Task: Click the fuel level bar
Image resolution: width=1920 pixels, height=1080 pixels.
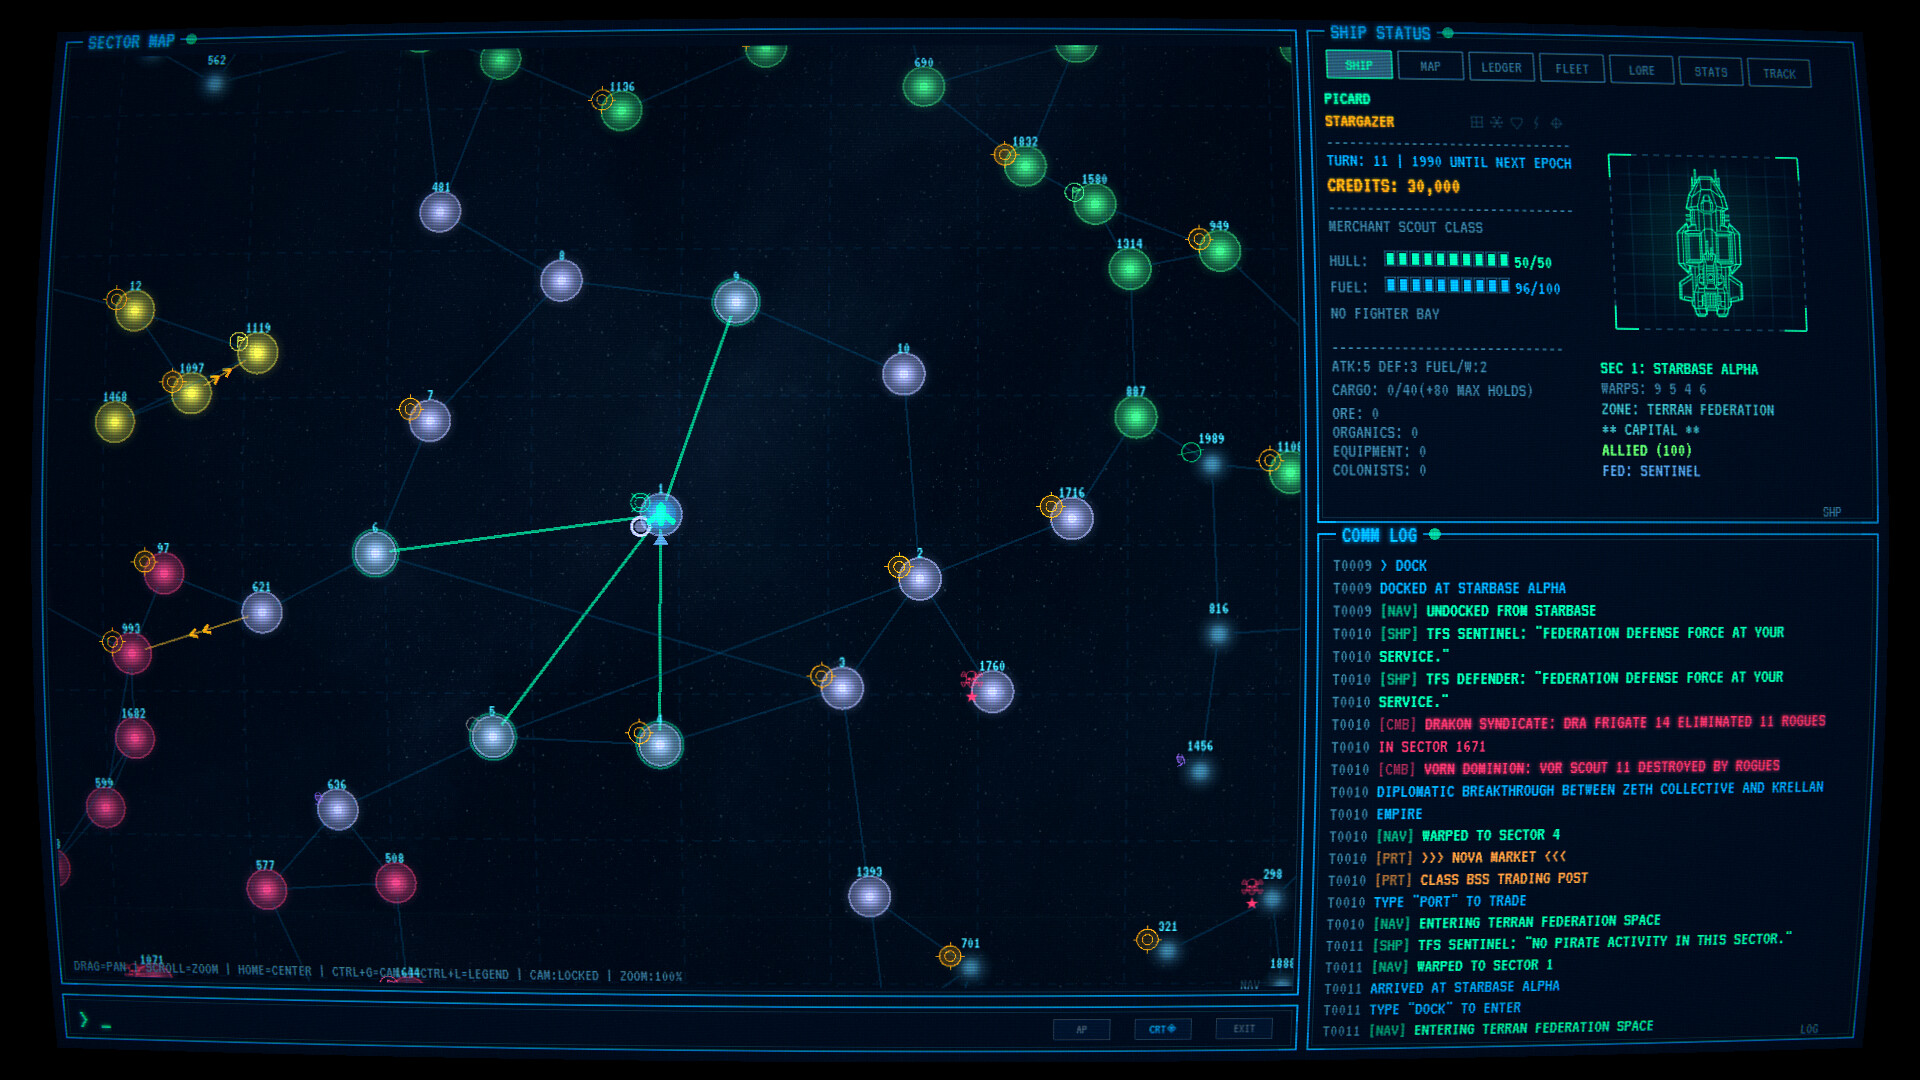Action: tap(1447, 286)
